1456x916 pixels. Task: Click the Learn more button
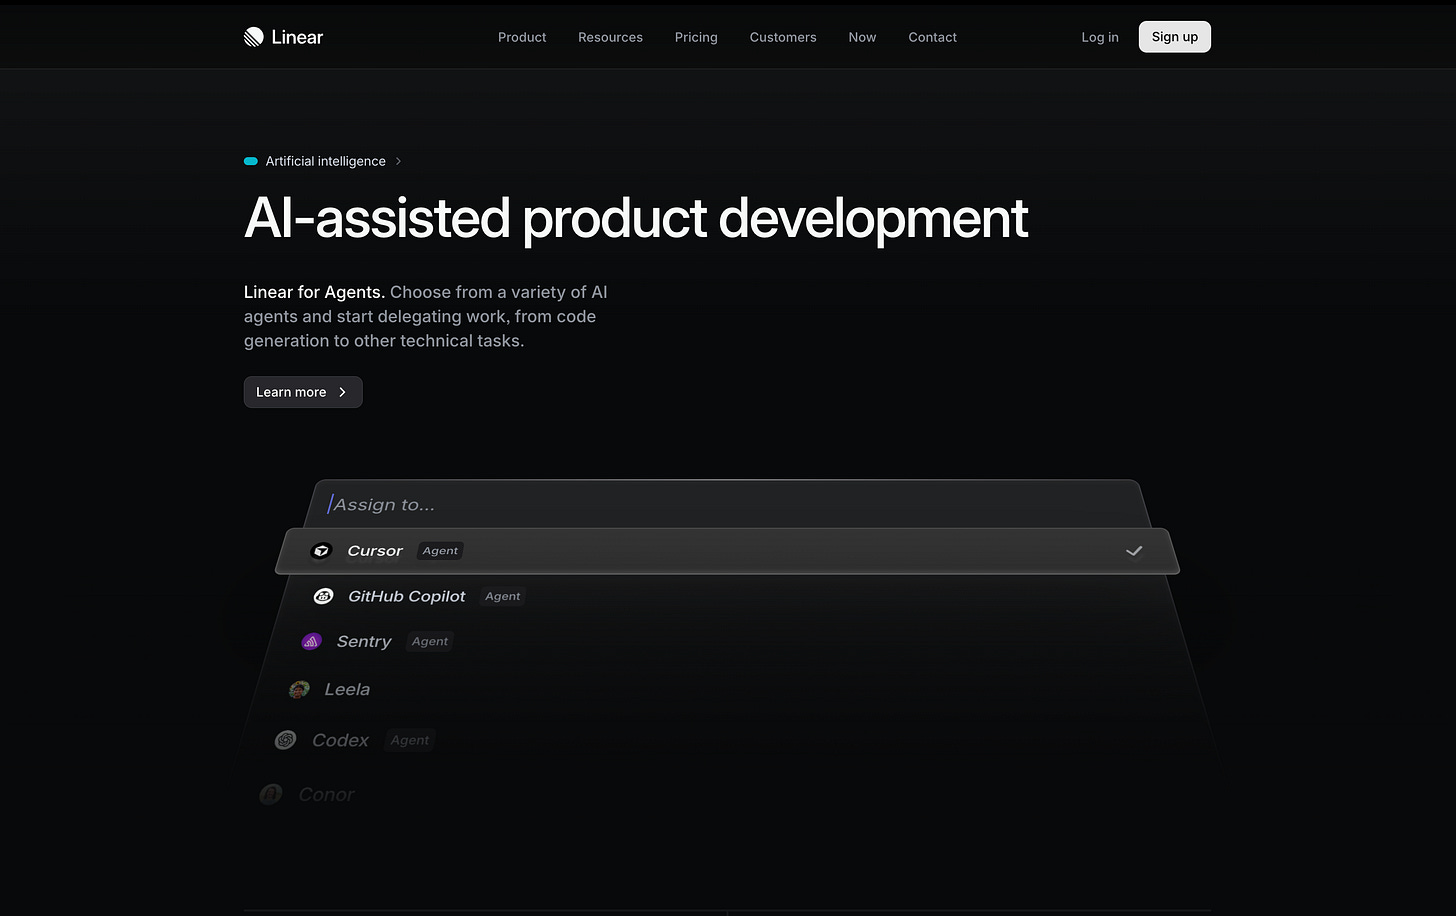tap(303, 392)
